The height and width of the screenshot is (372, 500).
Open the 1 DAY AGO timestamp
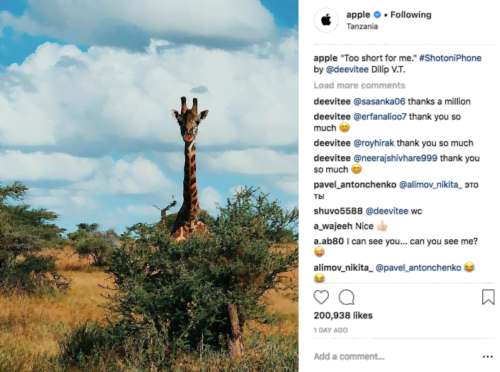[x=331, y=330]
